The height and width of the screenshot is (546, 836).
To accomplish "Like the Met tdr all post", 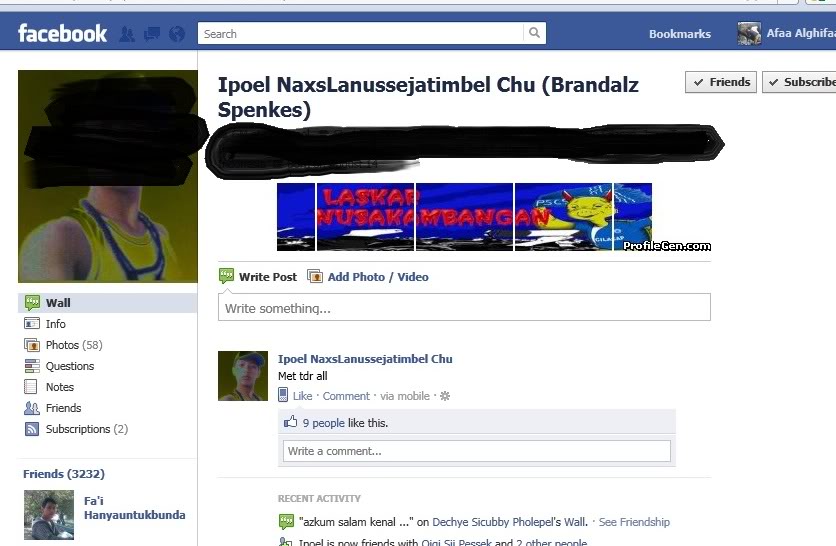I will point(302,396).
